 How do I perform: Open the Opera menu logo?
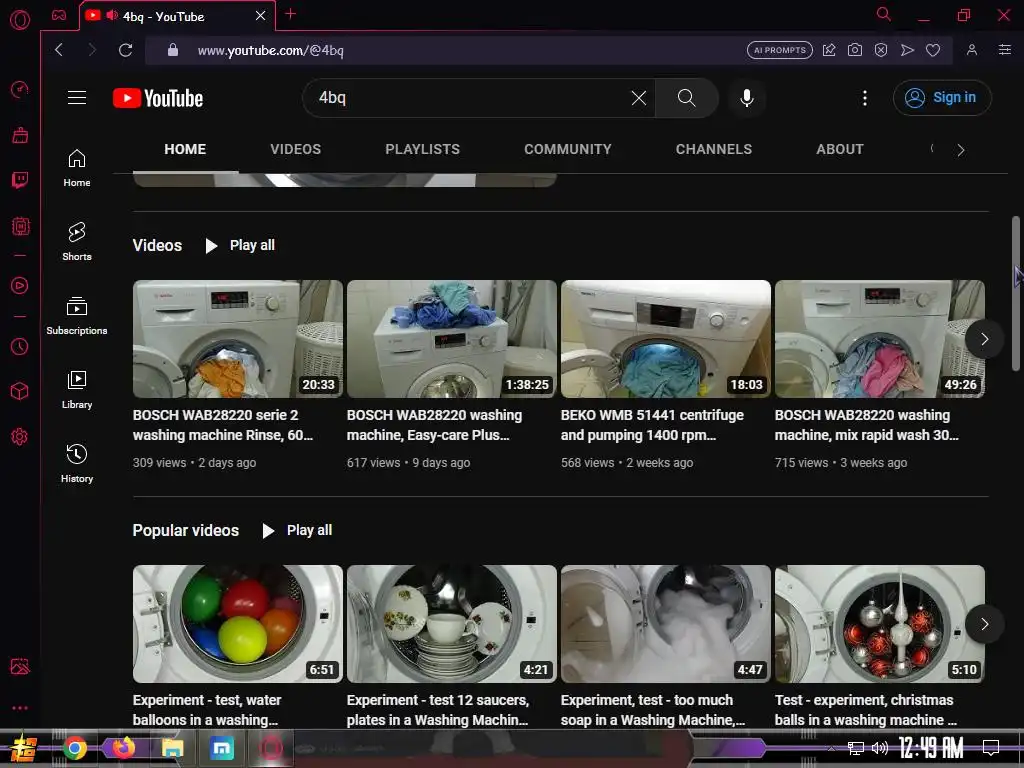[20, 20]
